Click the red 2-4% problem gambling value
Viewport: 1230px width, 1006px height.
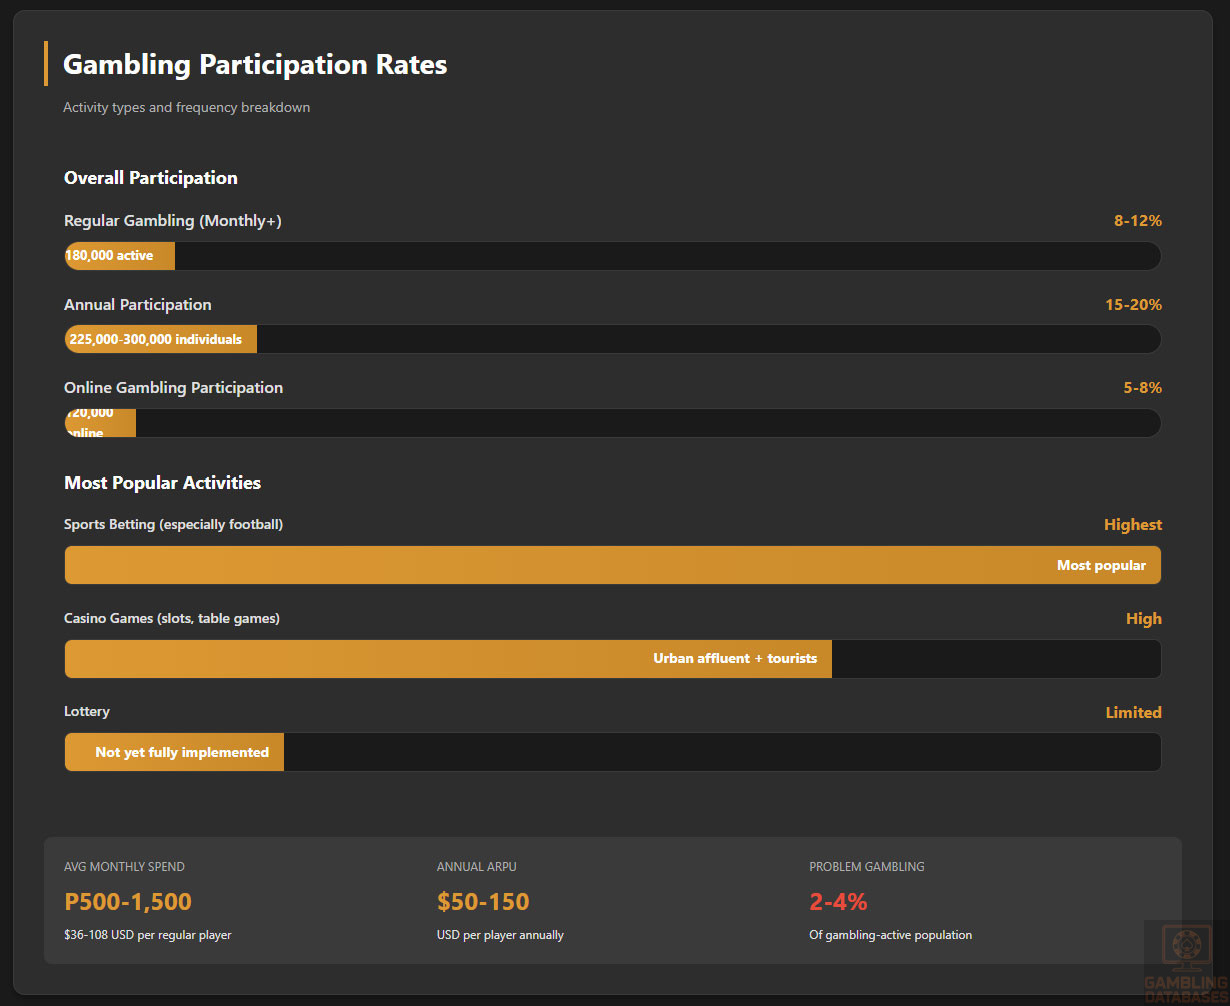point(838,902)
